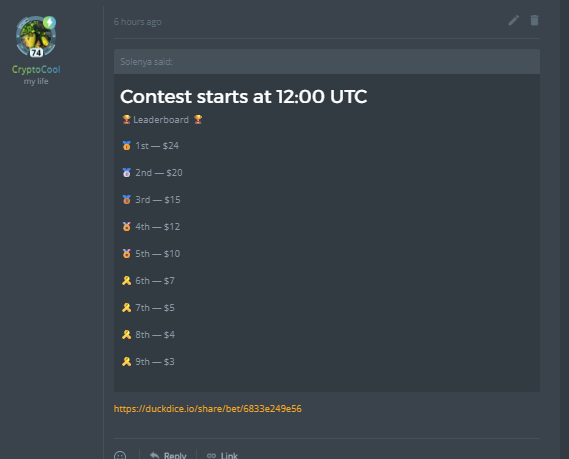Click the Solenya said quote header
This screenshot has width=569, height=459.
point(327,62)
